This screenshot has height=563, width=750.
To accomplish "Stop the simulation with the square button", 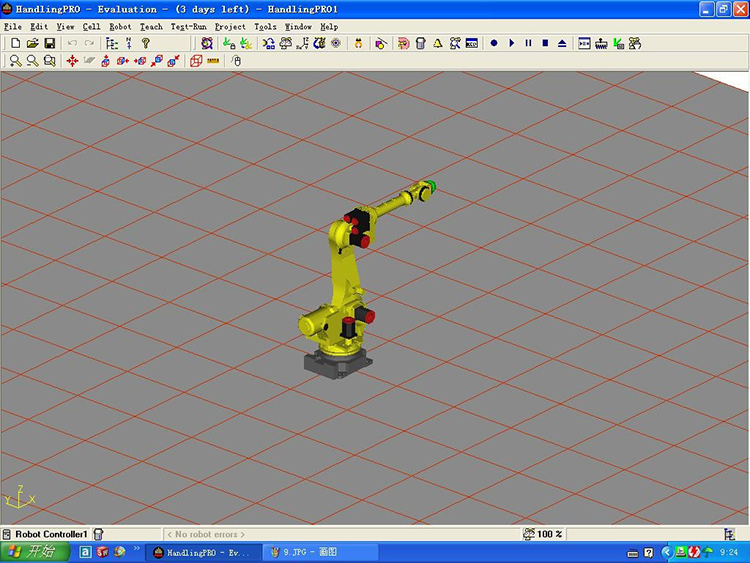I will coord(545,43).
